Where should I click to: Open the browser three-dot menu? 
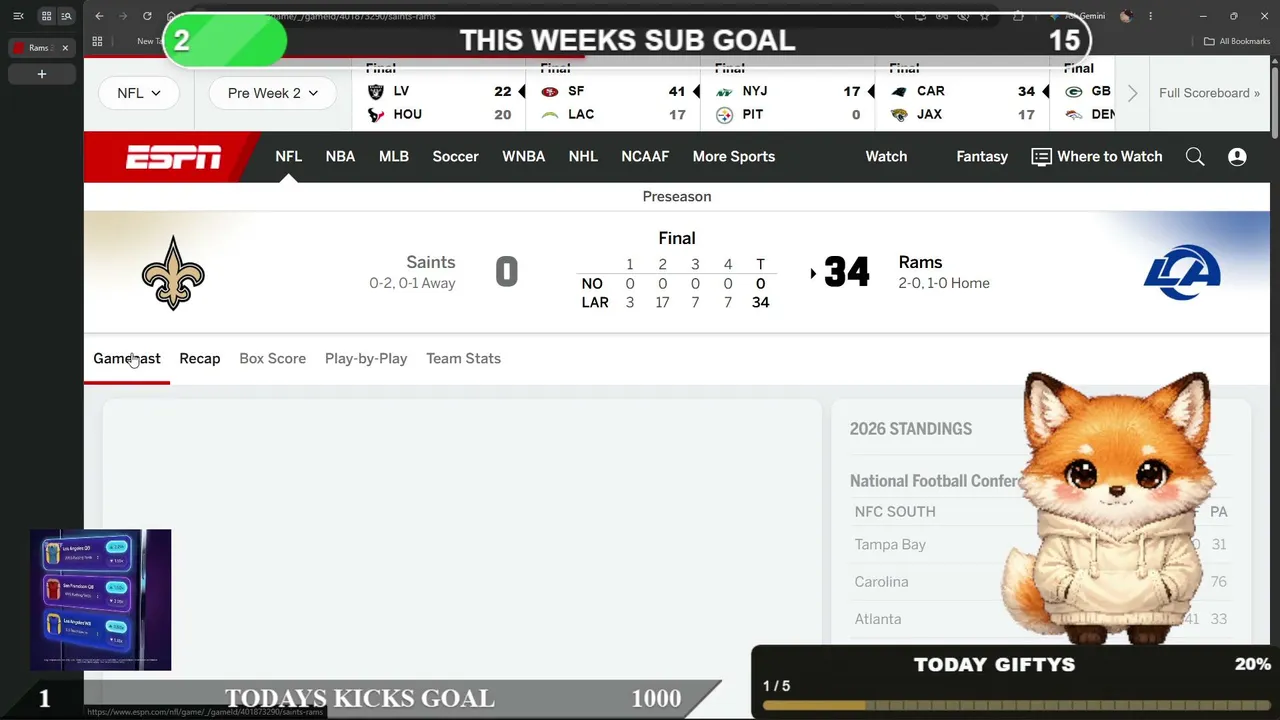[1150, 16]
